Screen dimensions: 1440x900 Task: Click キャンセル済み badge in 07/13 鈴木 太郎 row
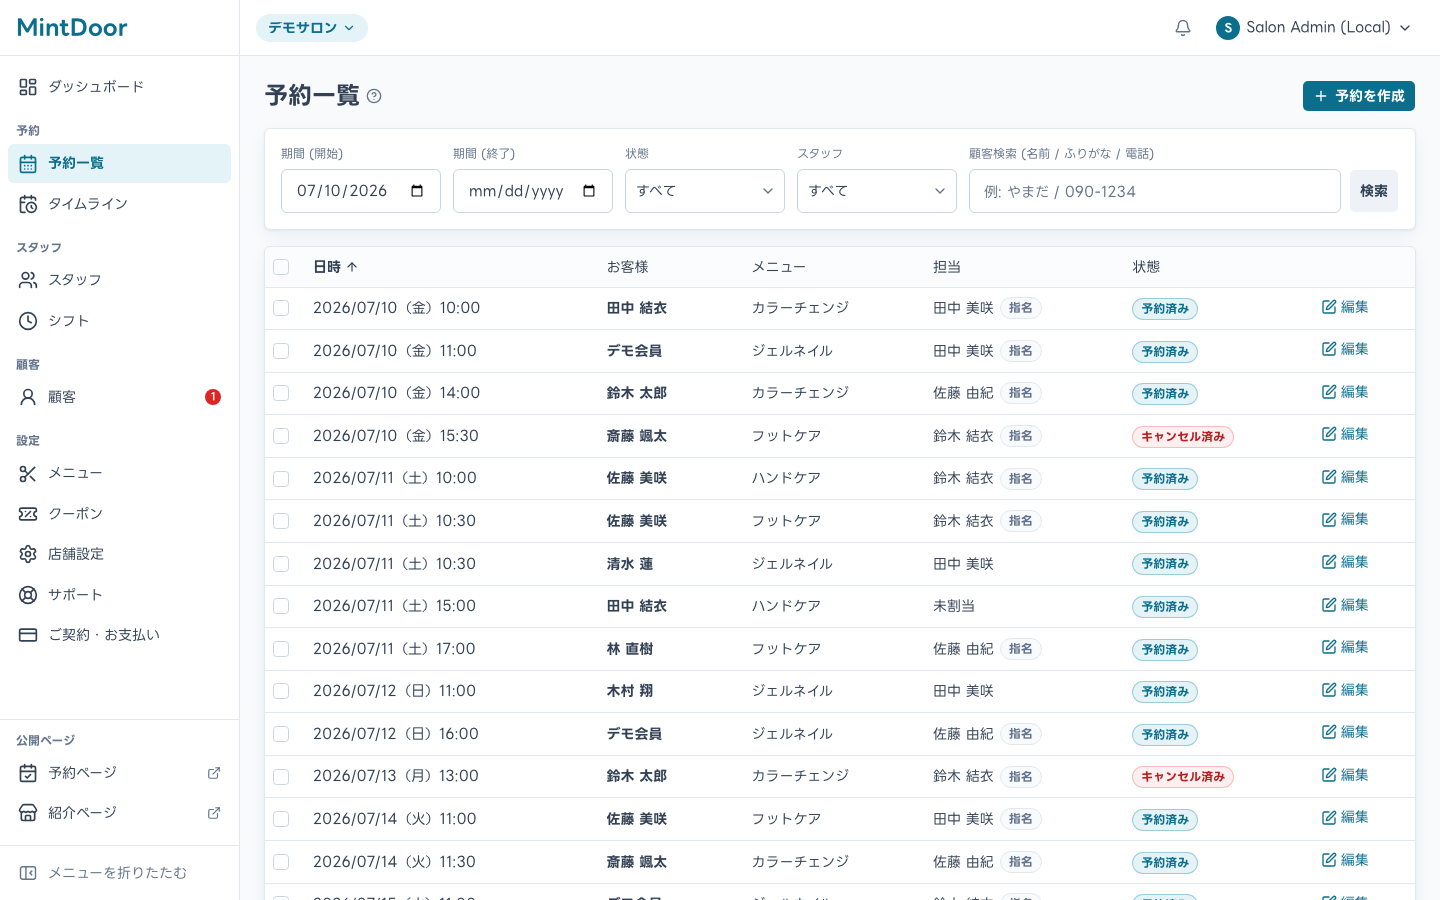(x=1182, y=777)
